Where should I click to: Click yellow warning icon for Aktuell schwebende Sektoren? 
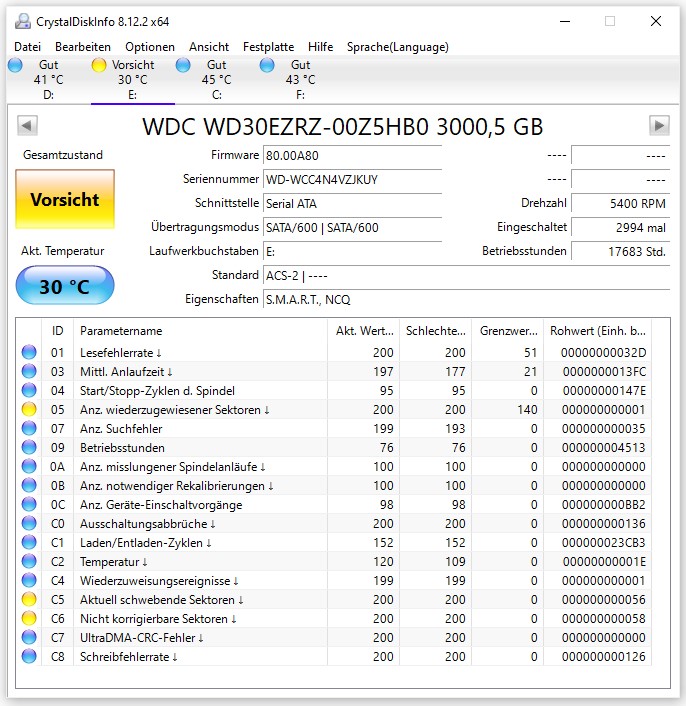pyautogui.click(x=29, y=599)
